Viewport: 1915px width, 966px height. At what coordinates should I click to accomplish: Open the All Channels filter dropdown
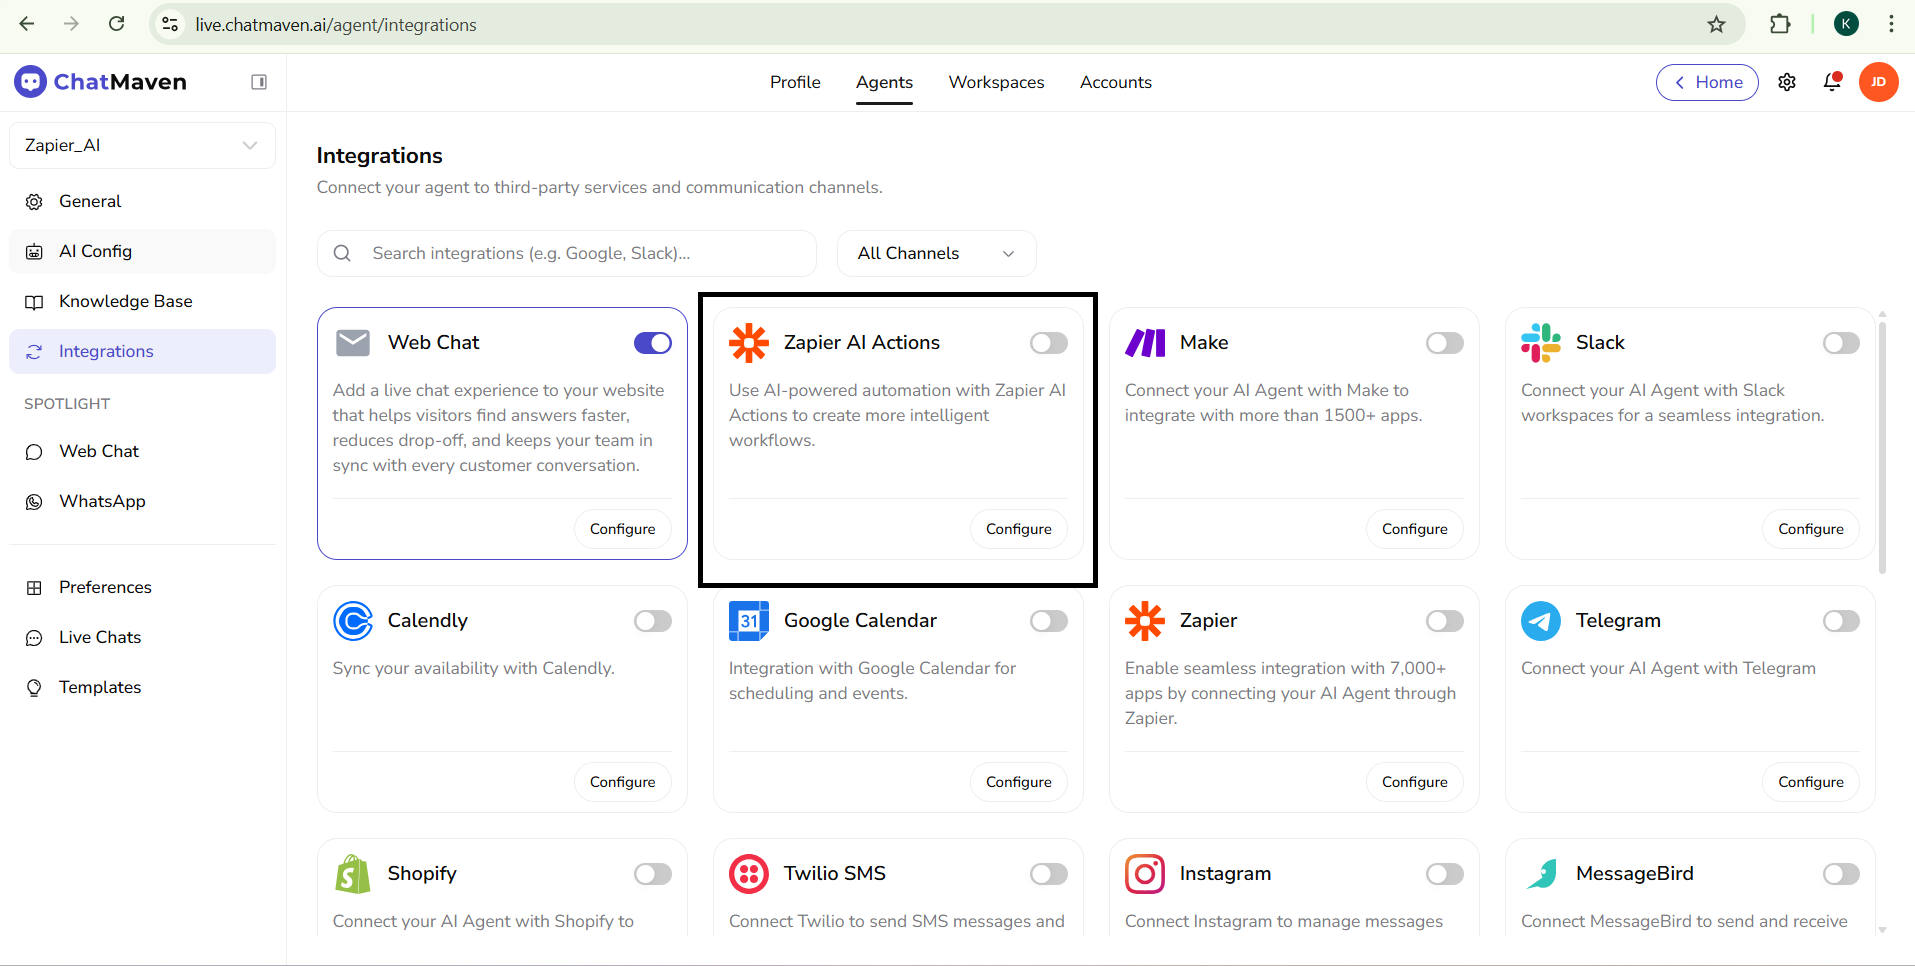coord(935,254)
